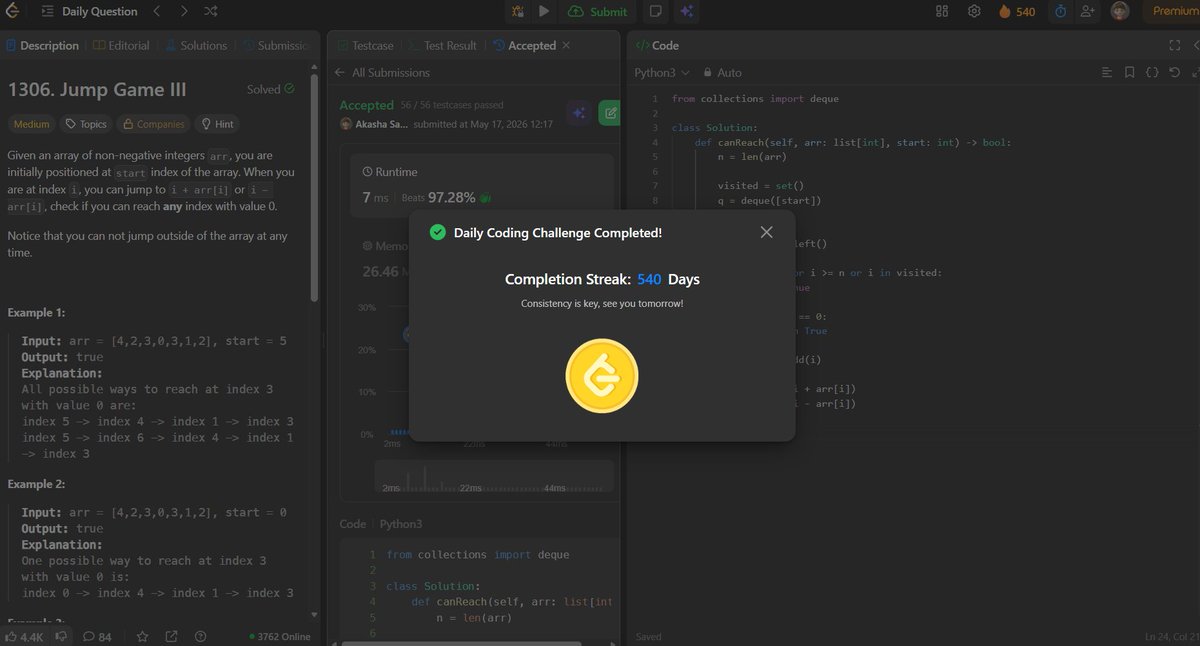Click the 3762 Online indicator
Screen dimensions: 1200x646
coord(280,636)
